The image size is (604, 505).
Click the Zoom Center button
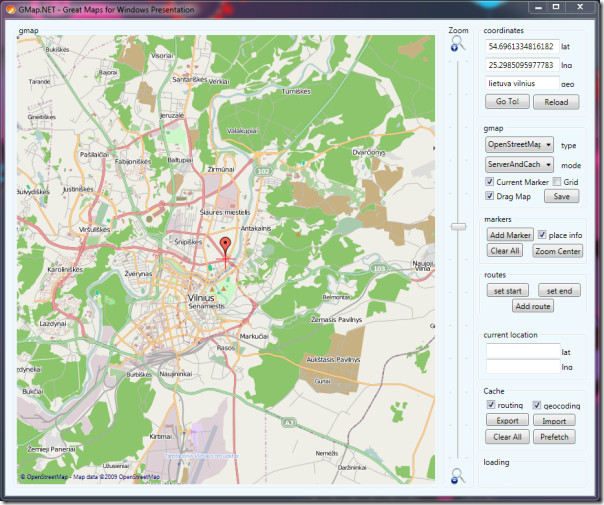click(x=557, y=251)
